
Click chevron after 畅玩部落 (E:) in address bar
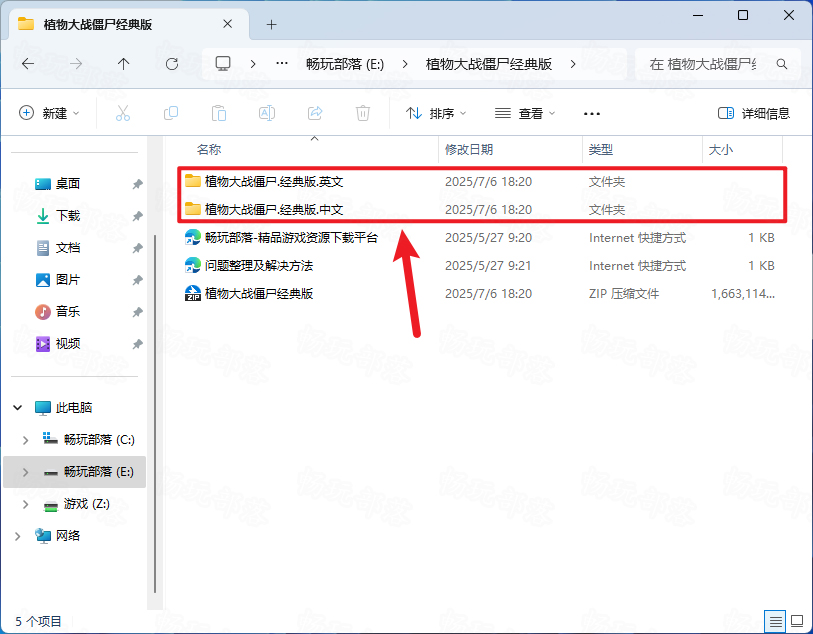pos(405,64)
